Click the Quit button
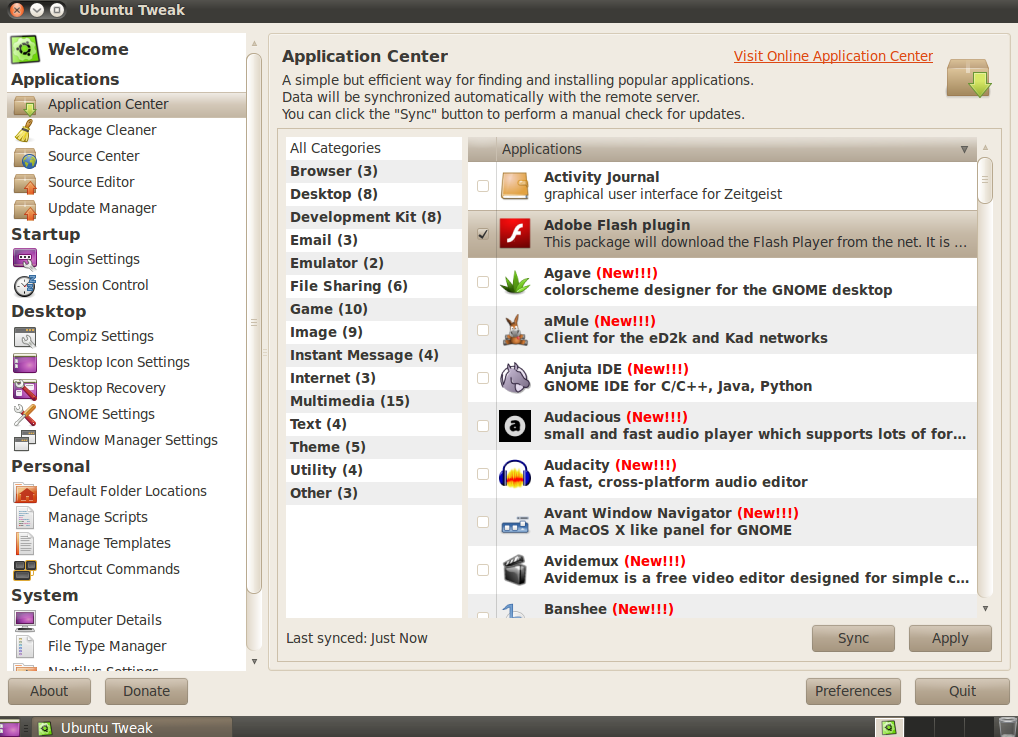This screenshot has width=1018, height=737. click(x=962, y=692)
